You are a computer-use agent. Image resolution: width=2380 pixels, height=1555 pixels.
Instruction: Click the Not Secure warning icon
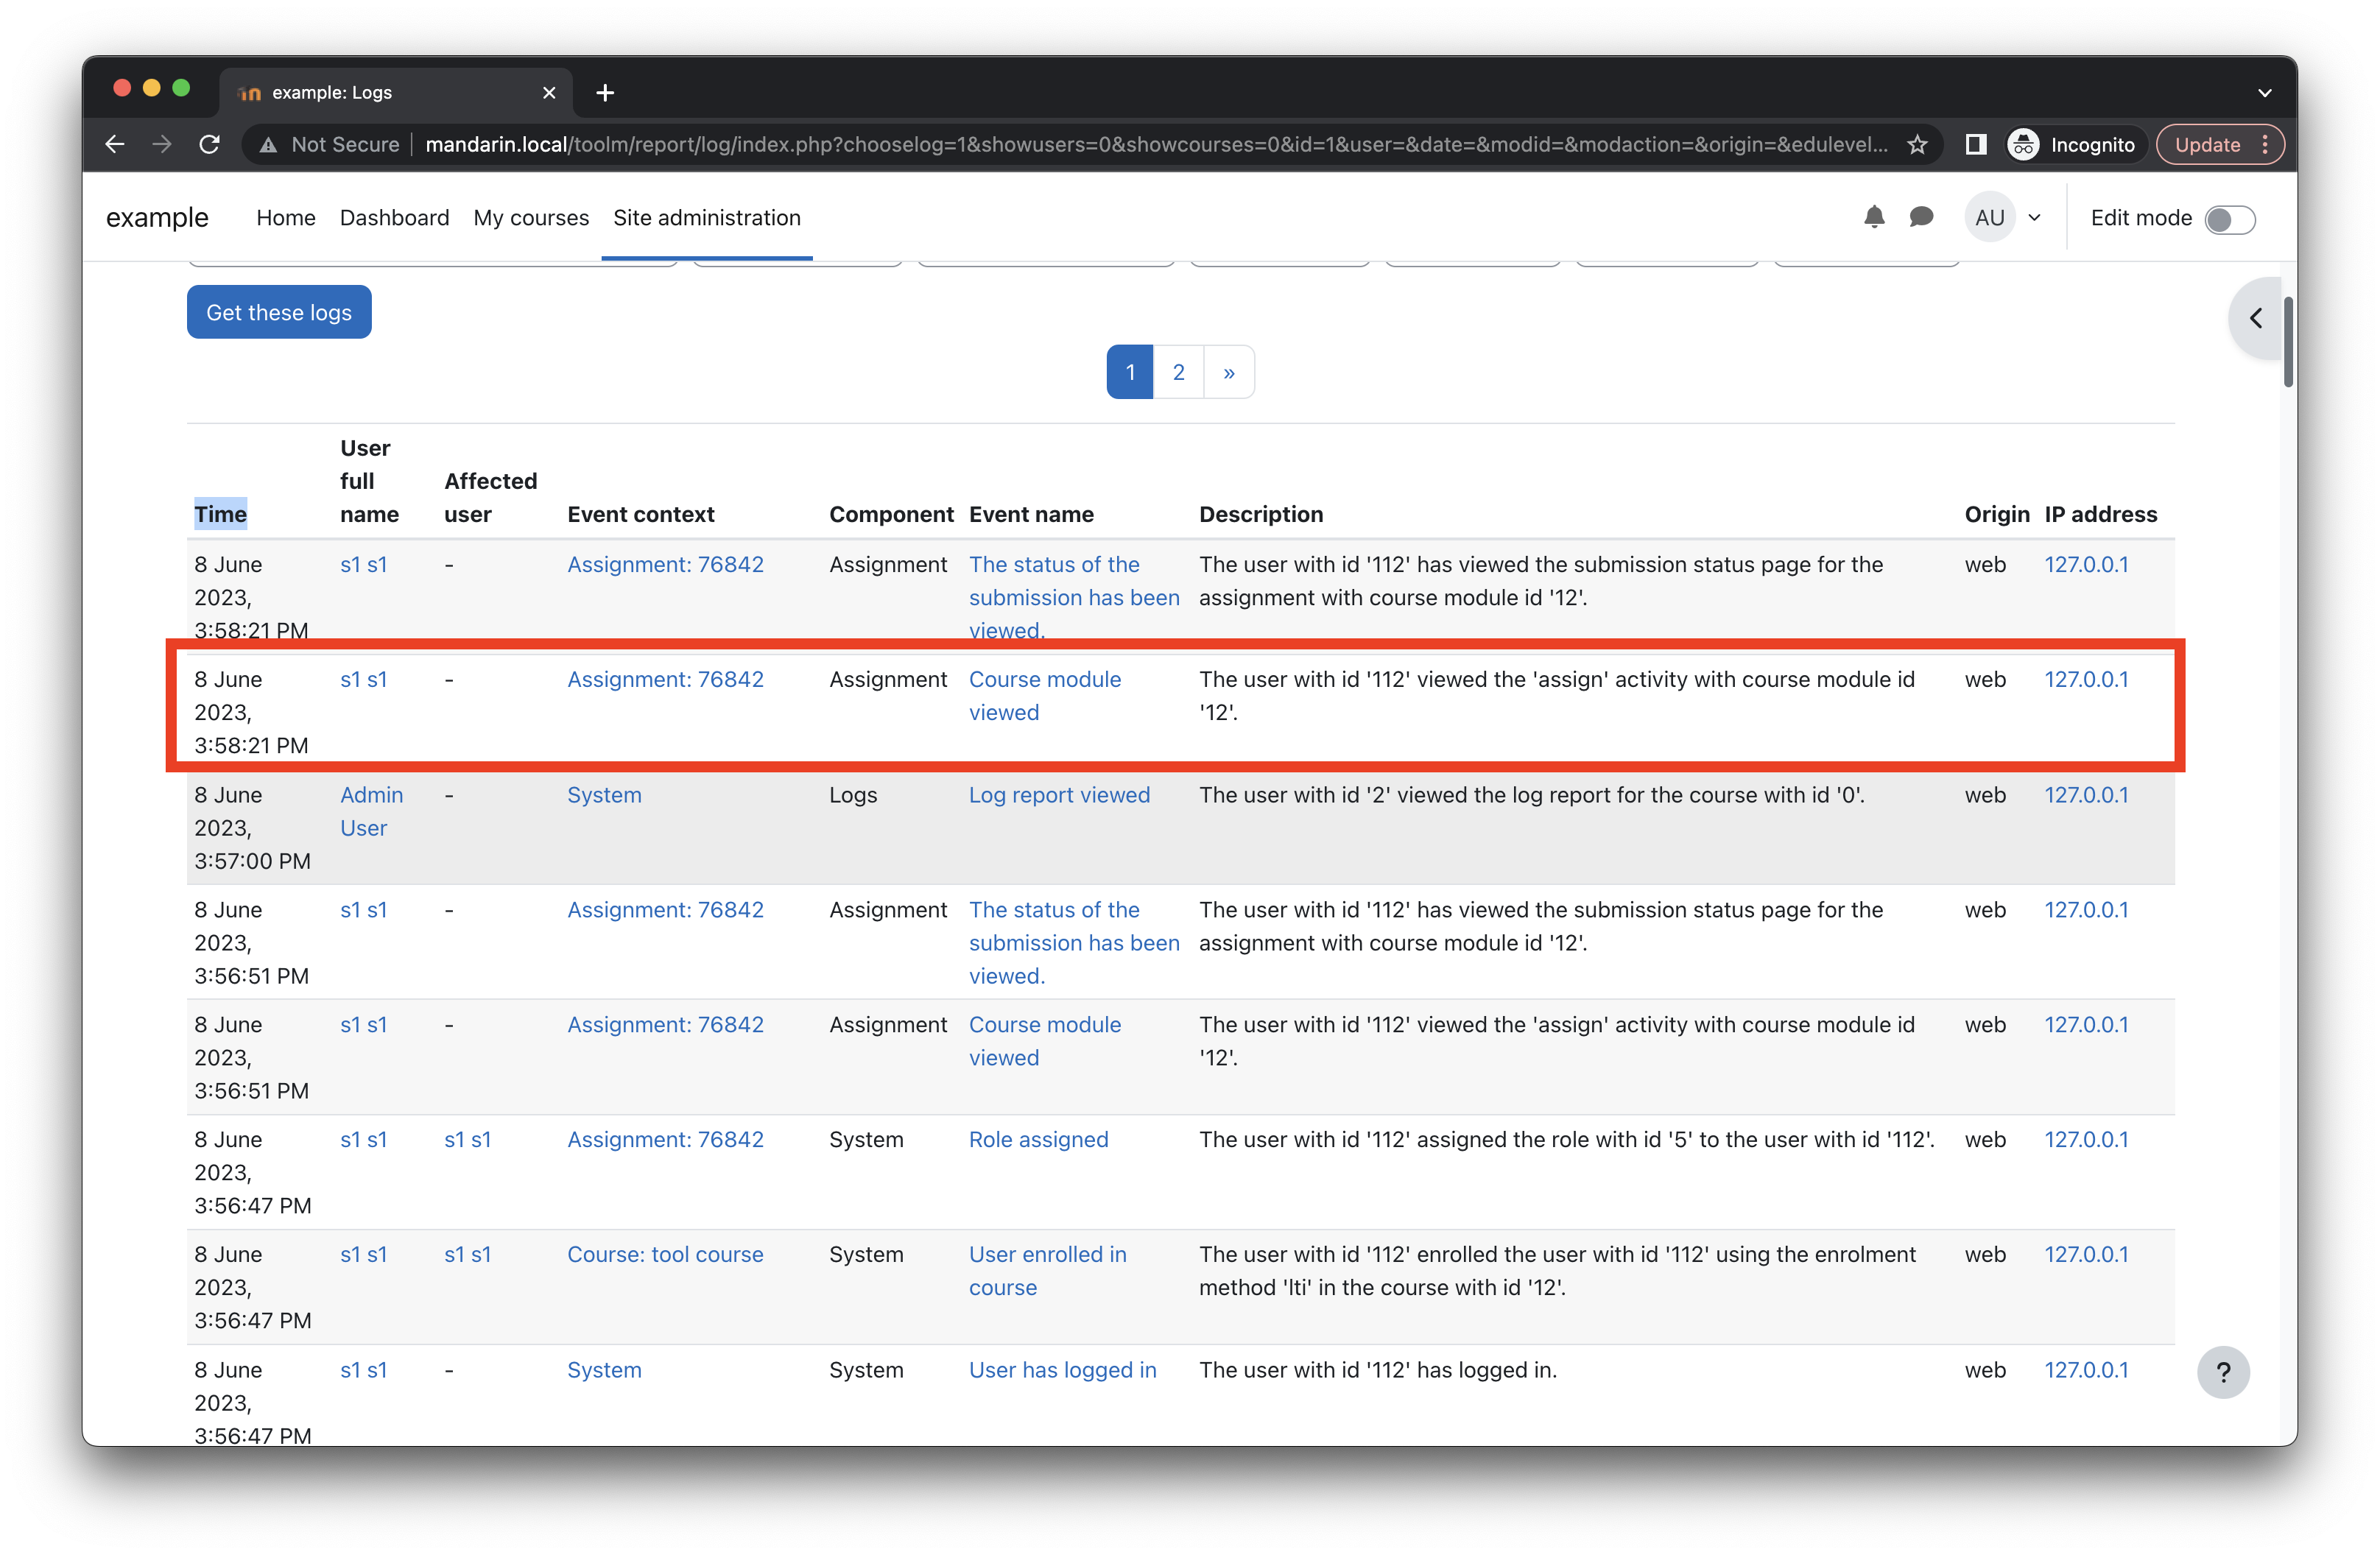[x=268, y=145]
